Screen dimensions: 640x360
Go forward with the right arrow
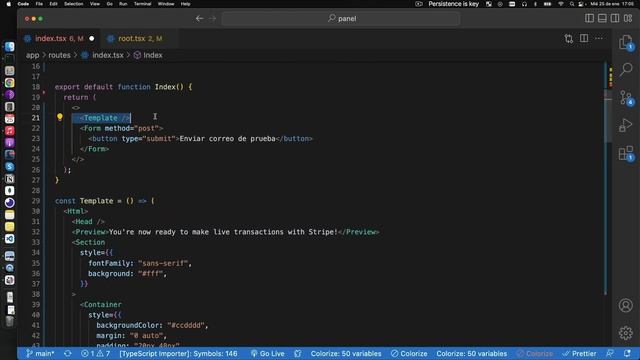click(212, 18)
